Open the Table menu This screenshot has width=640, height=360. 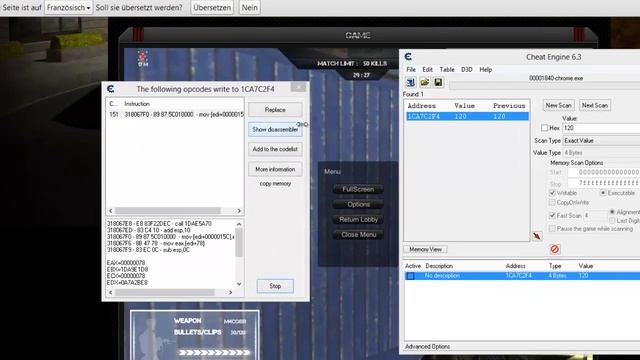click(x=447, y=69)
